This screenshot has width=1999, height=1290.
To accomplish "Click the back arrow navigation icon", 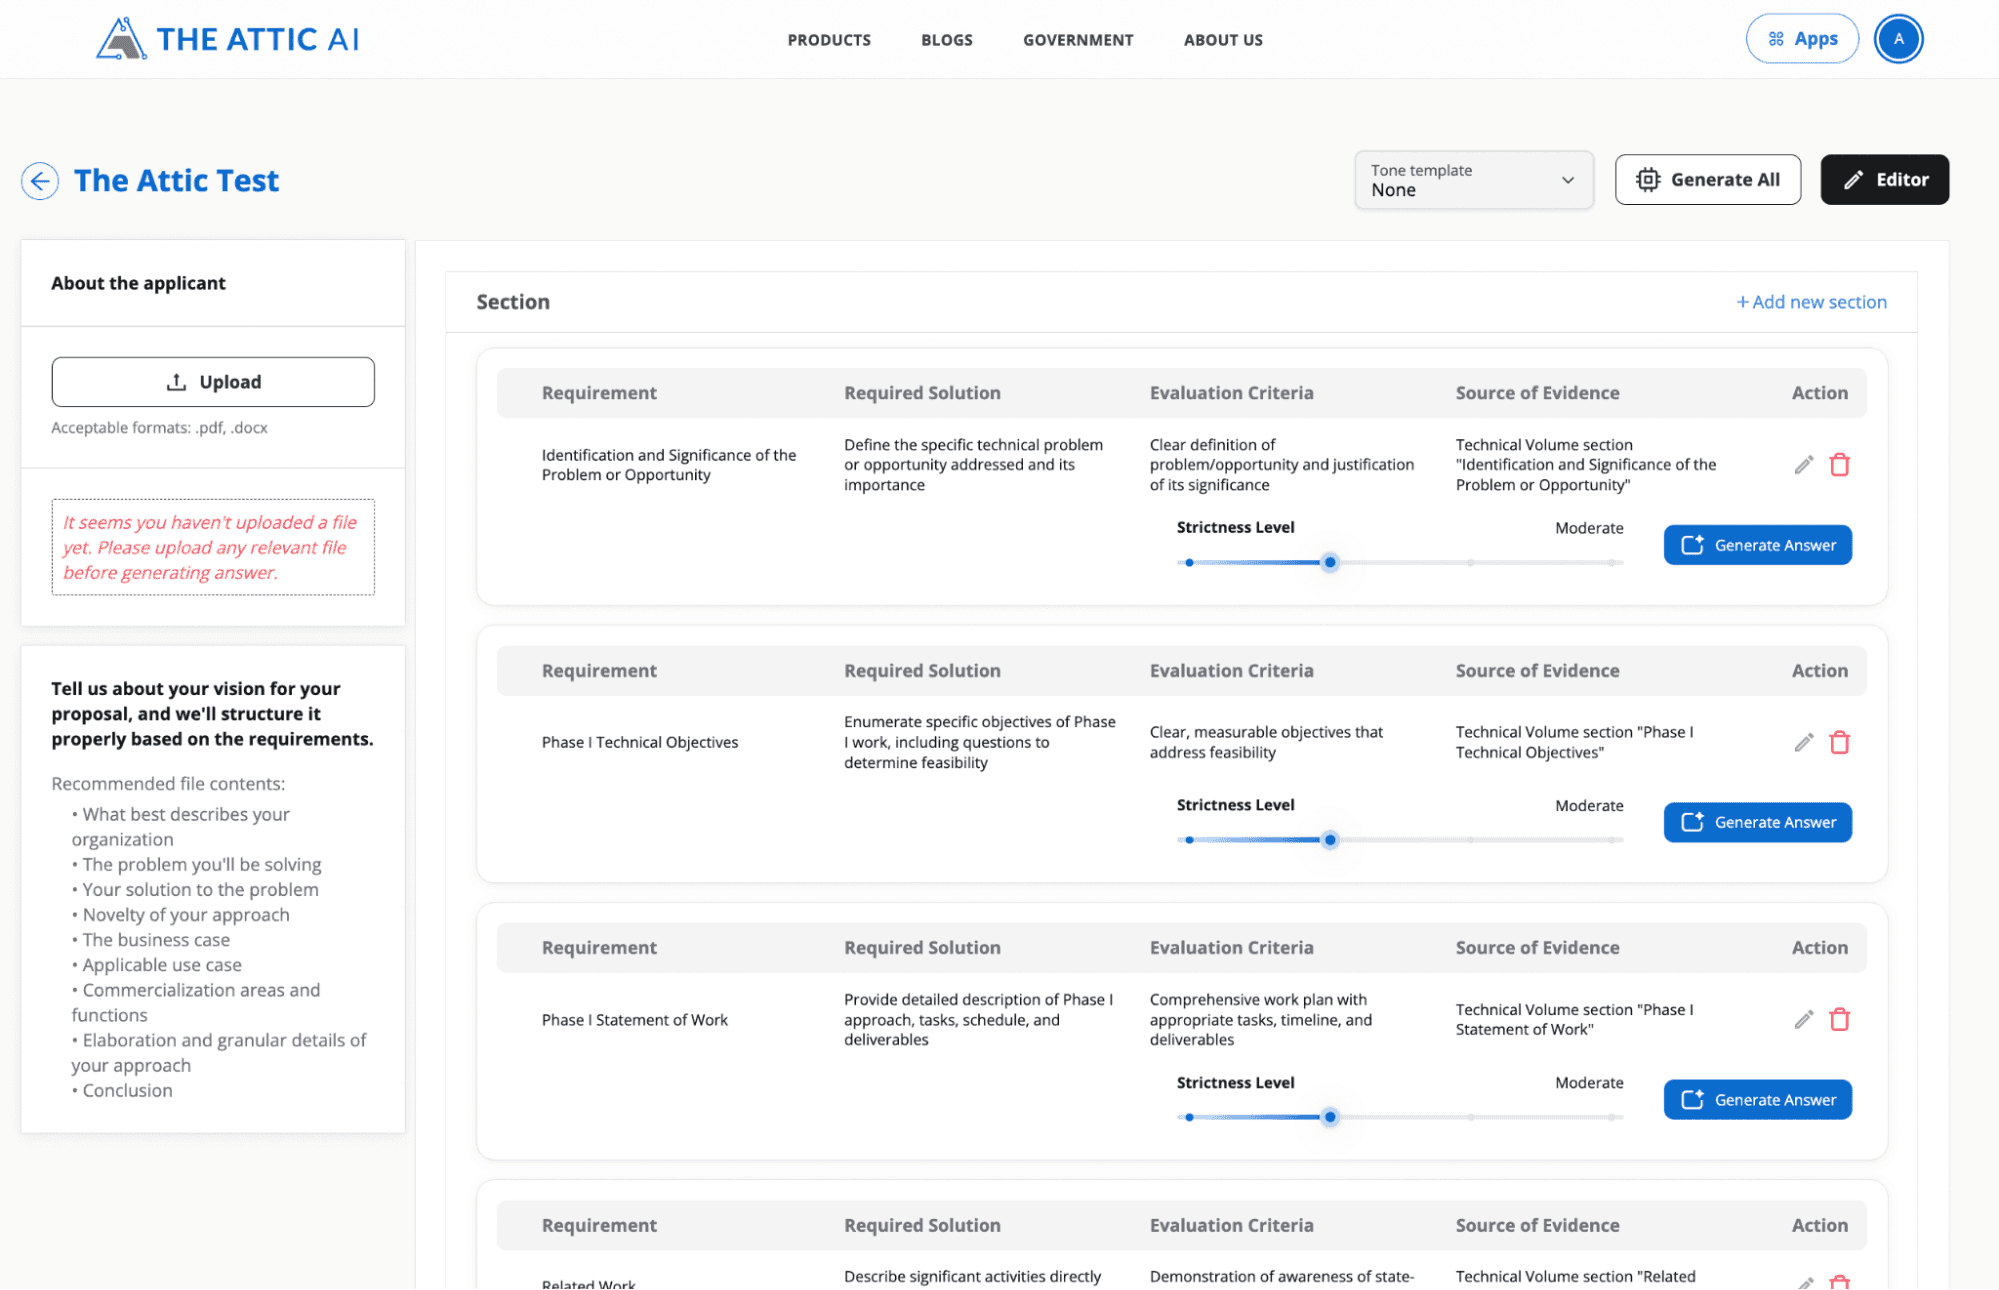I will coord(38,179).
